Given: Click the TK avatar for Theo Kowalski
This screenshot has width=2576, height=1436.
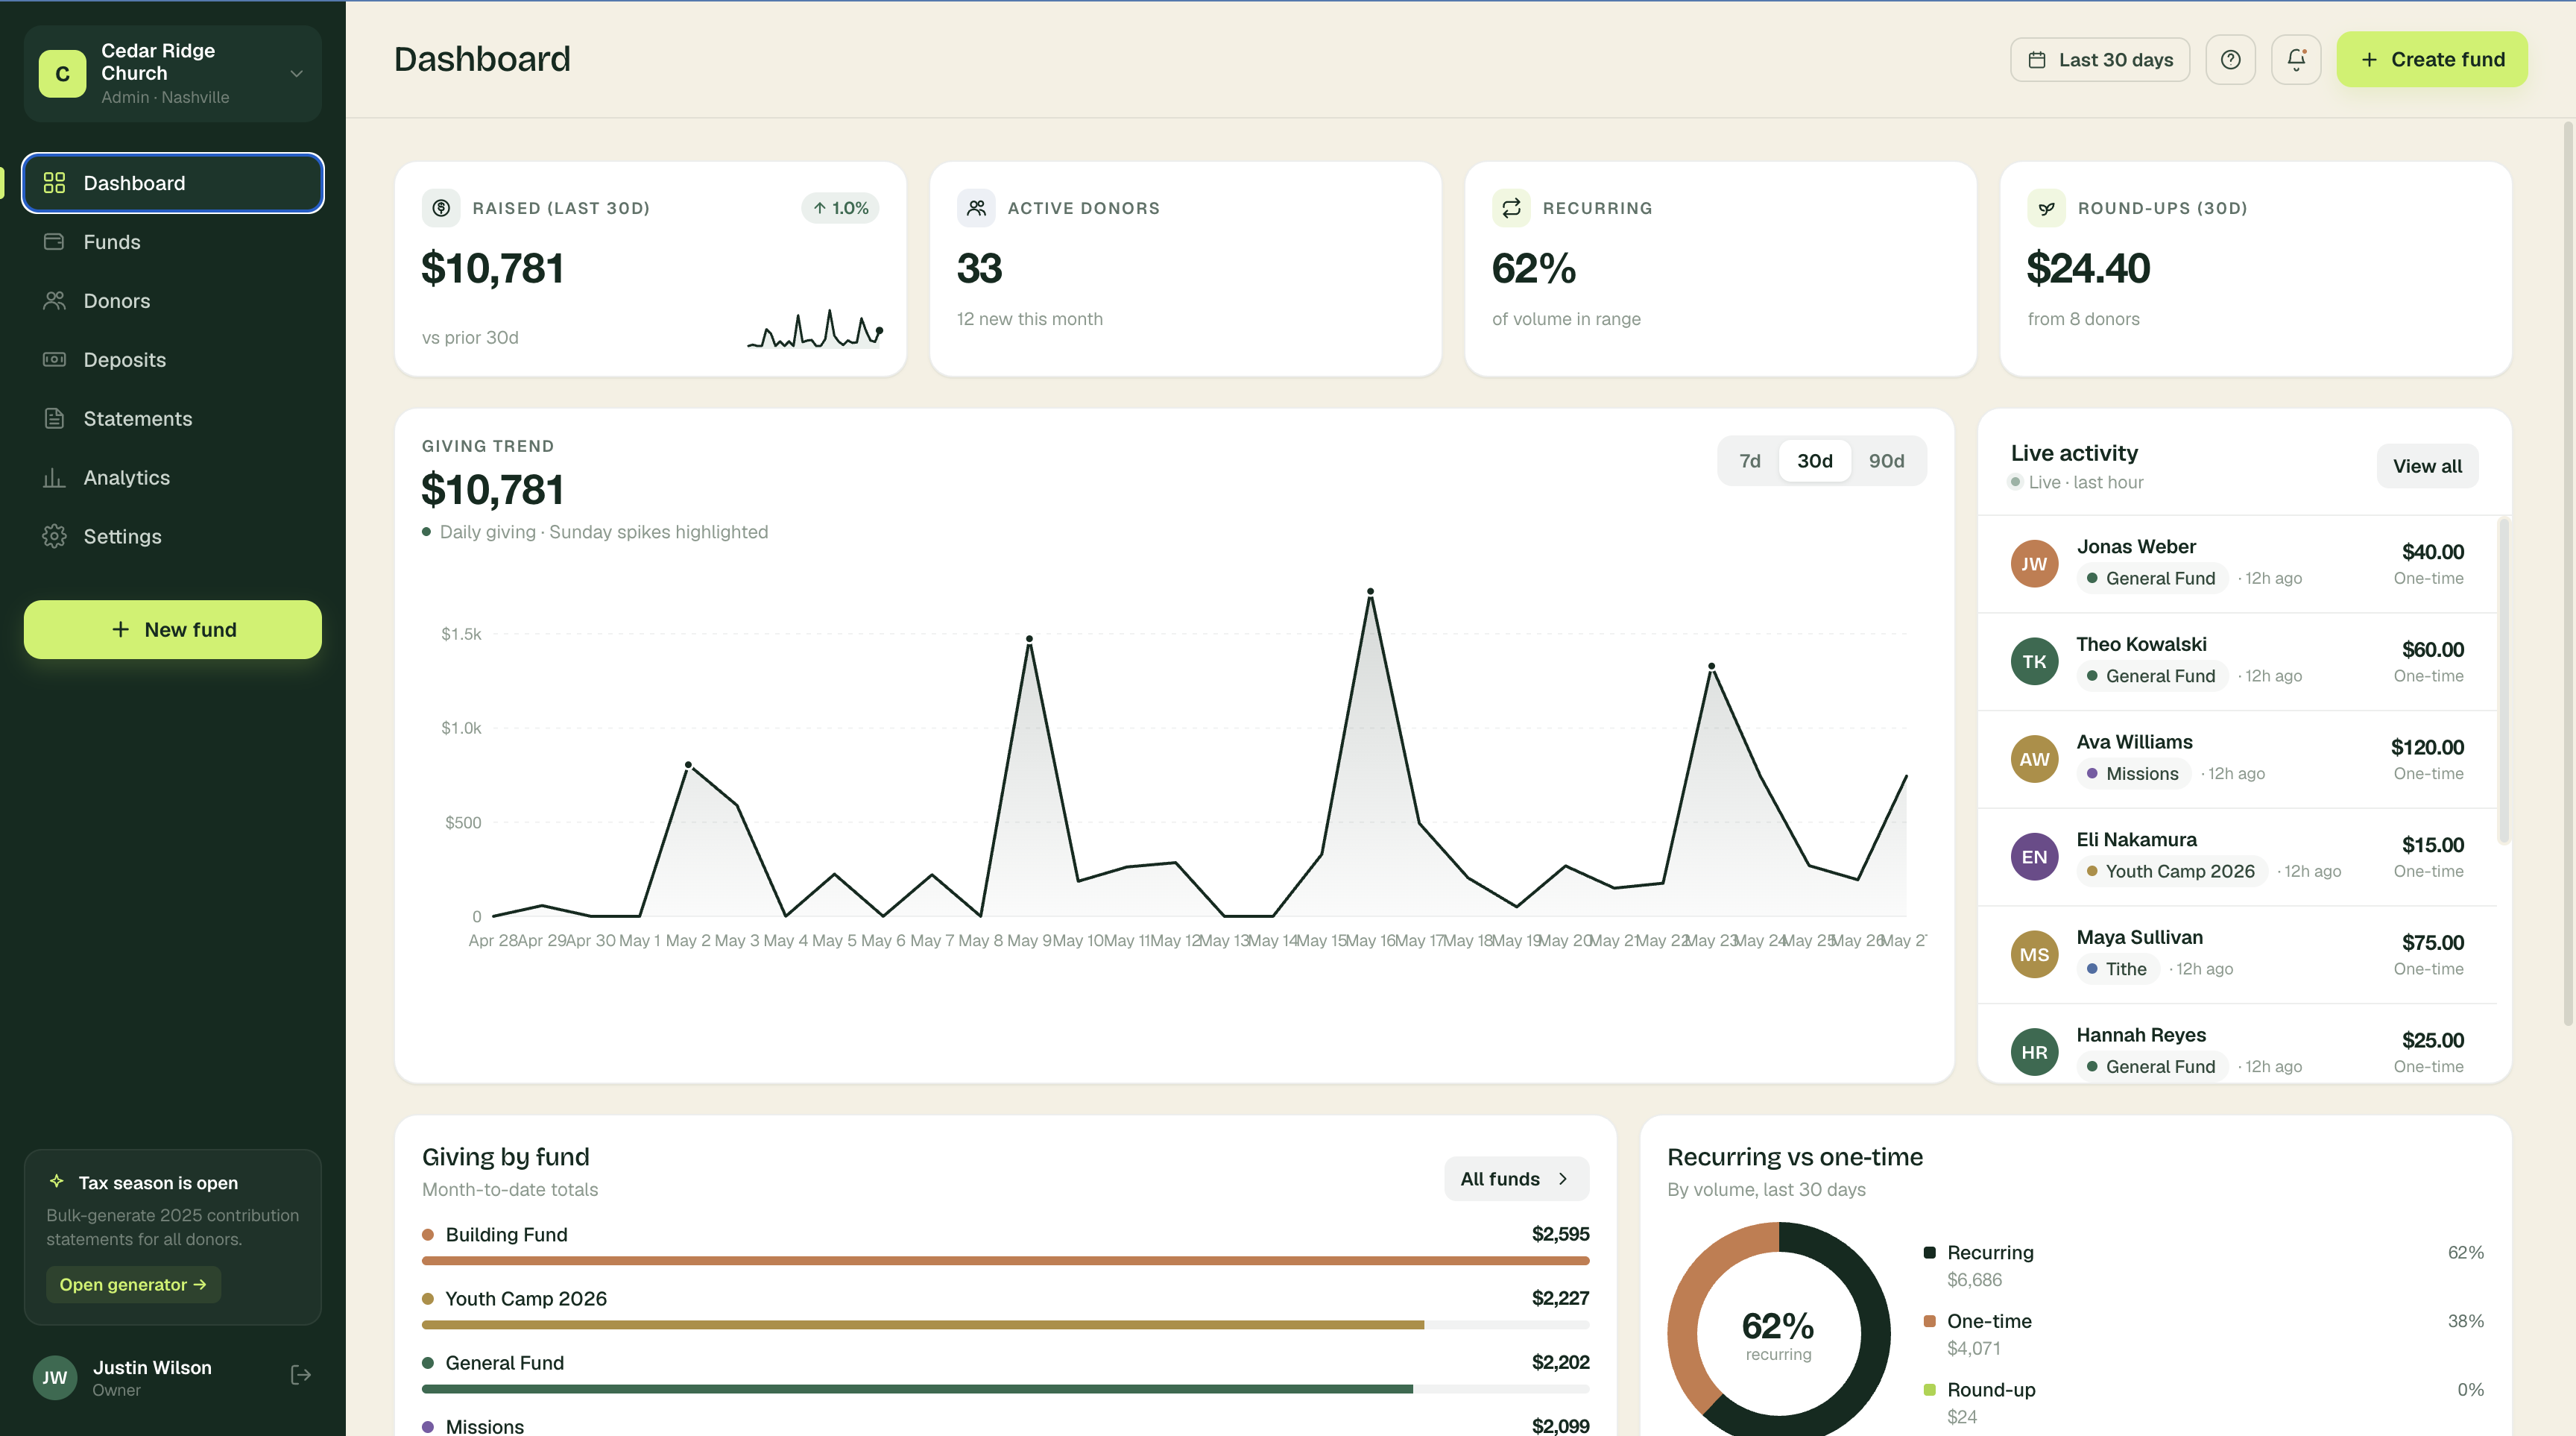Looking at the screenshot, I should click(x=2034, y=661).
